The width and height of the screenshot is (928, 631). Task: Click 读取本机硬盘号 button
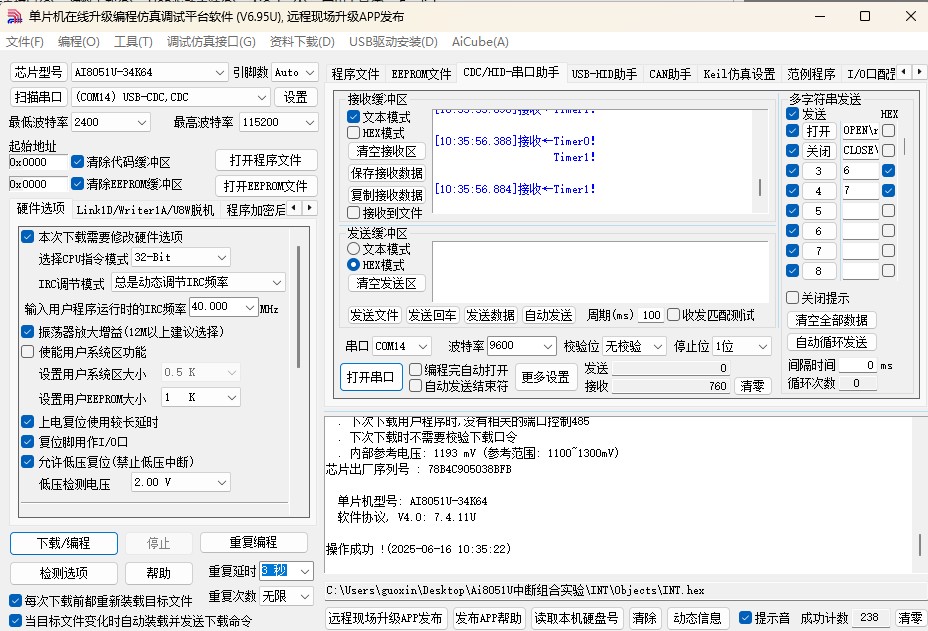pos(576,618)
